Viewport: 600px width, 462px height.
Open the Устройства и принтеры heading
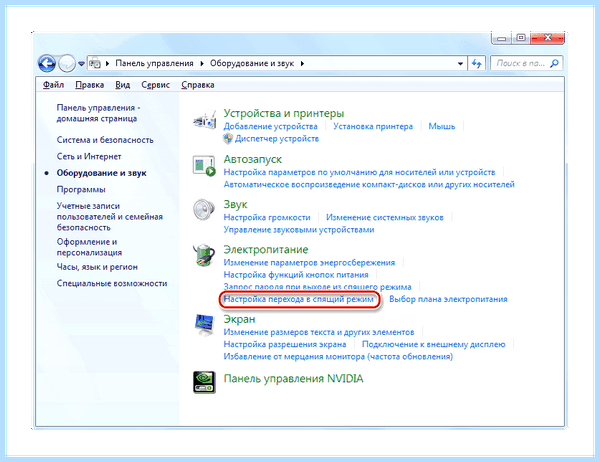284,113
